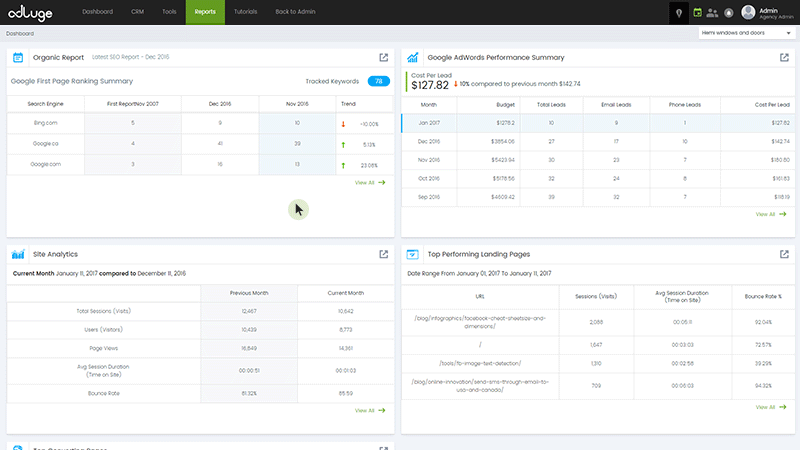The image size is (800, 450).
Task: Open the Dashboard menu item
Action: tap(97, 12)
